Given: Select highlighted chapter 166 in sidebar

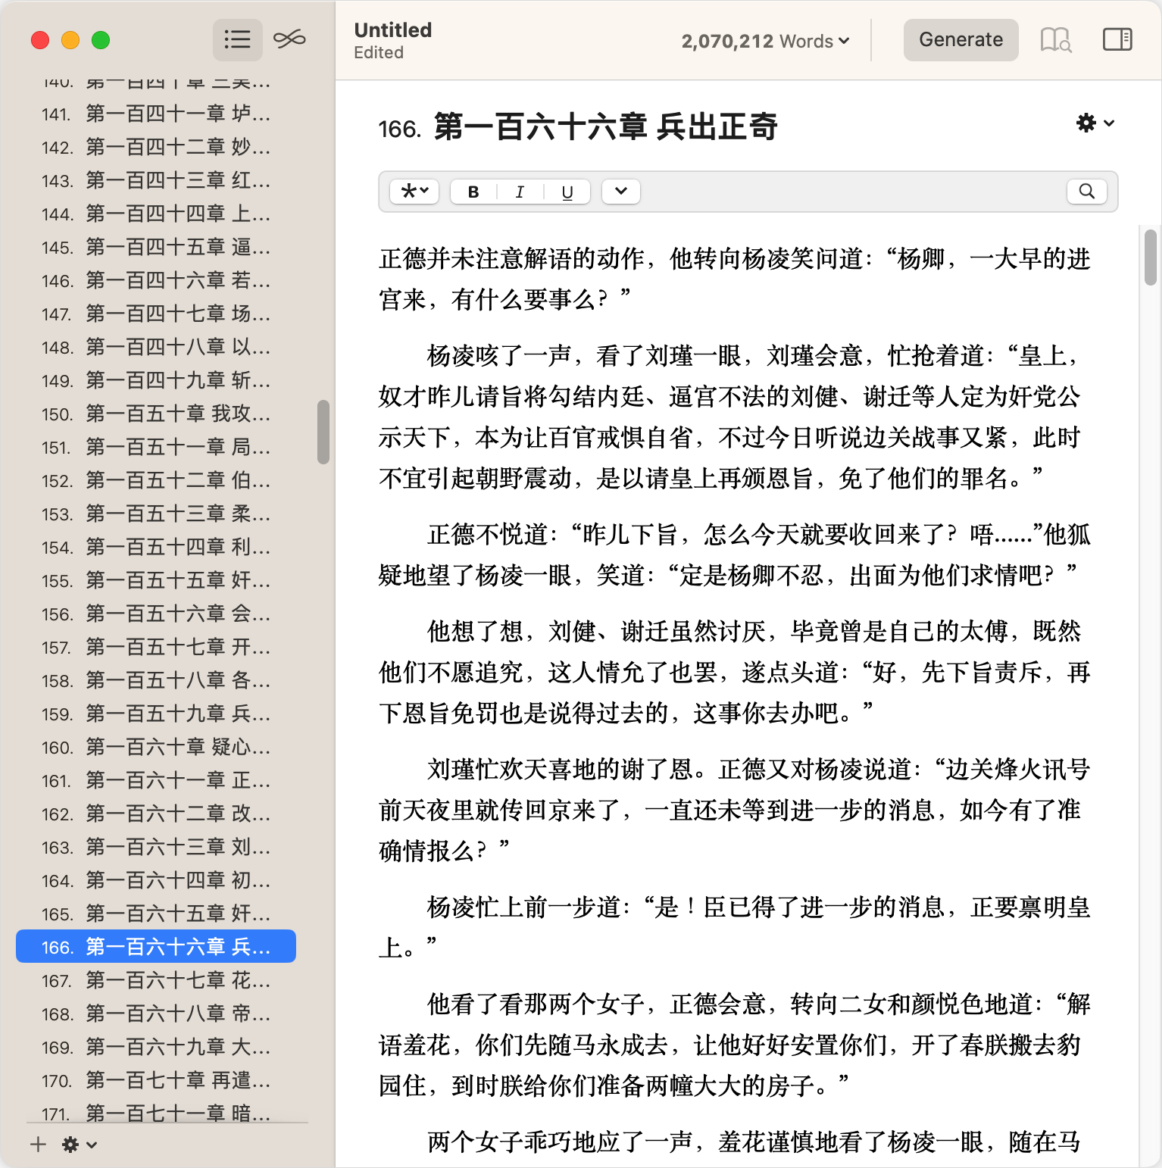Looking at the screenshot, I should click(156, 947).
